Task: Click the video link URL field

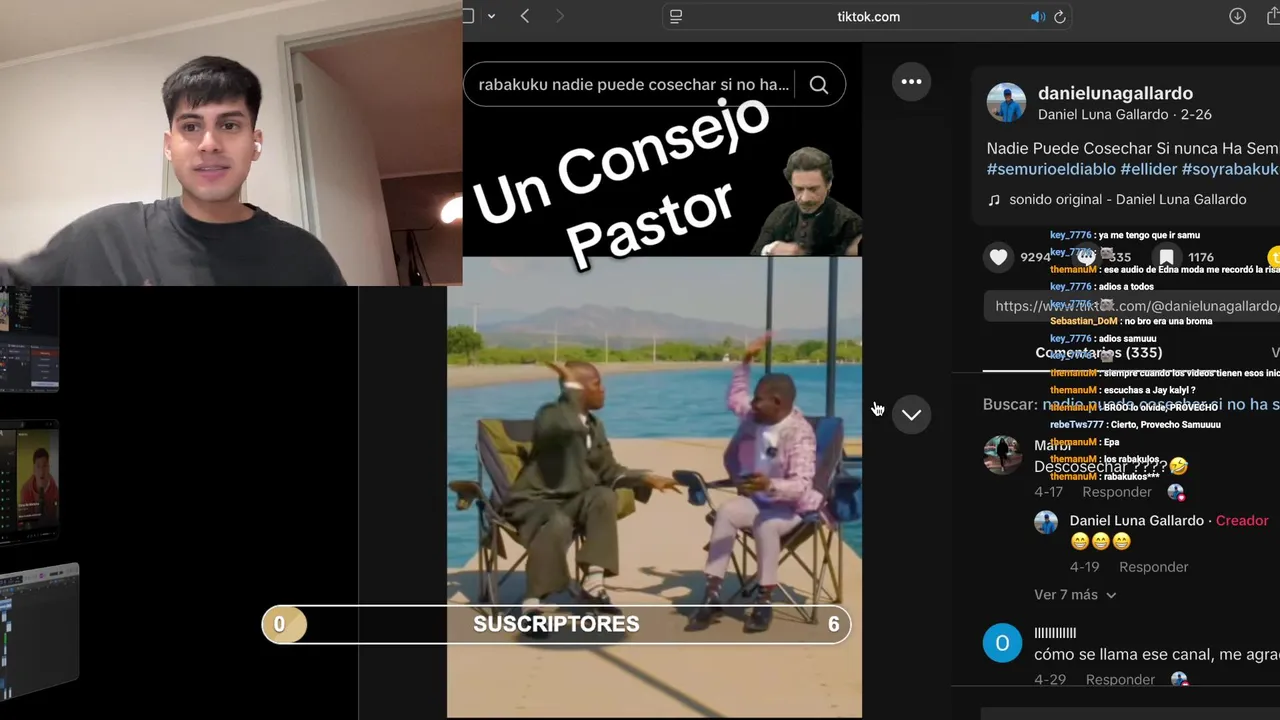Action: (1132, 306)
